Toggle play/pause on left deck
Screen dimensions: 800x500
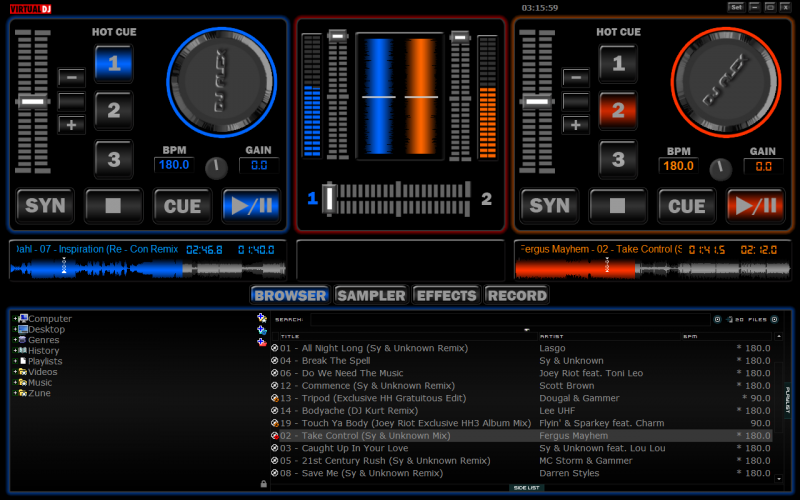(x=252, y=206)
